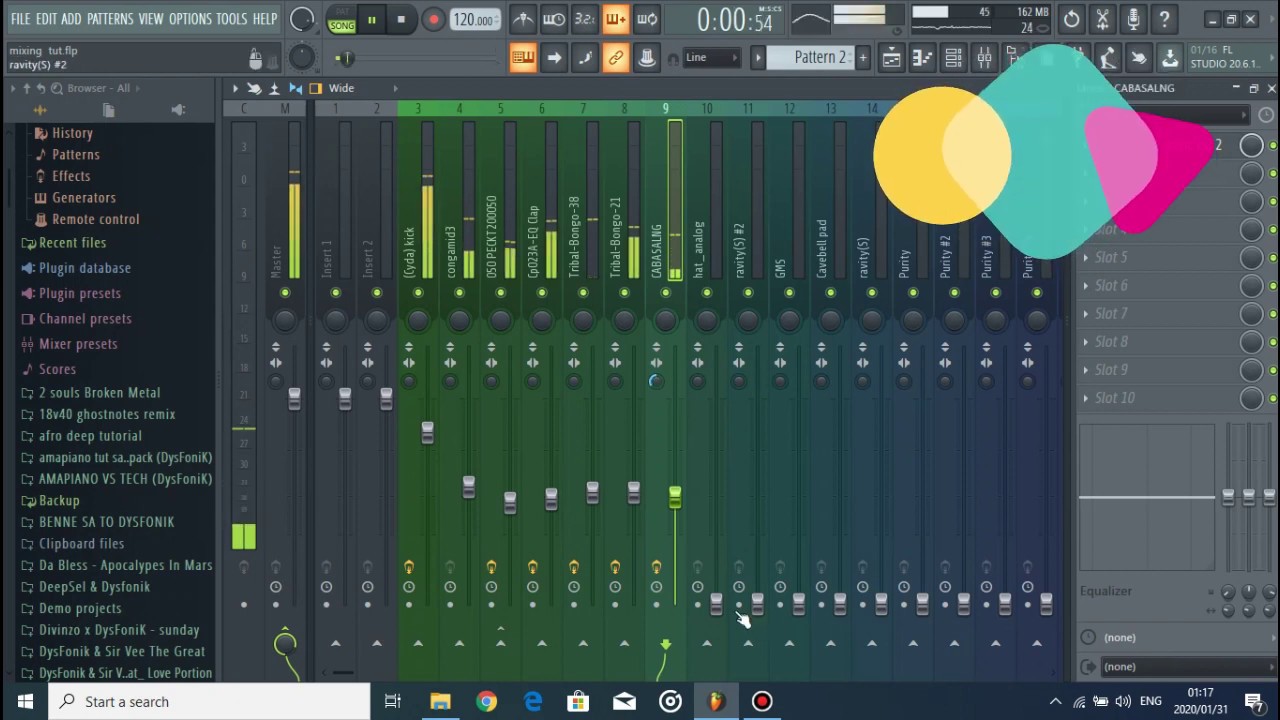Toggle the recording countdown icon
Screen dimensions: 1280x720
[x=584, y=19]
